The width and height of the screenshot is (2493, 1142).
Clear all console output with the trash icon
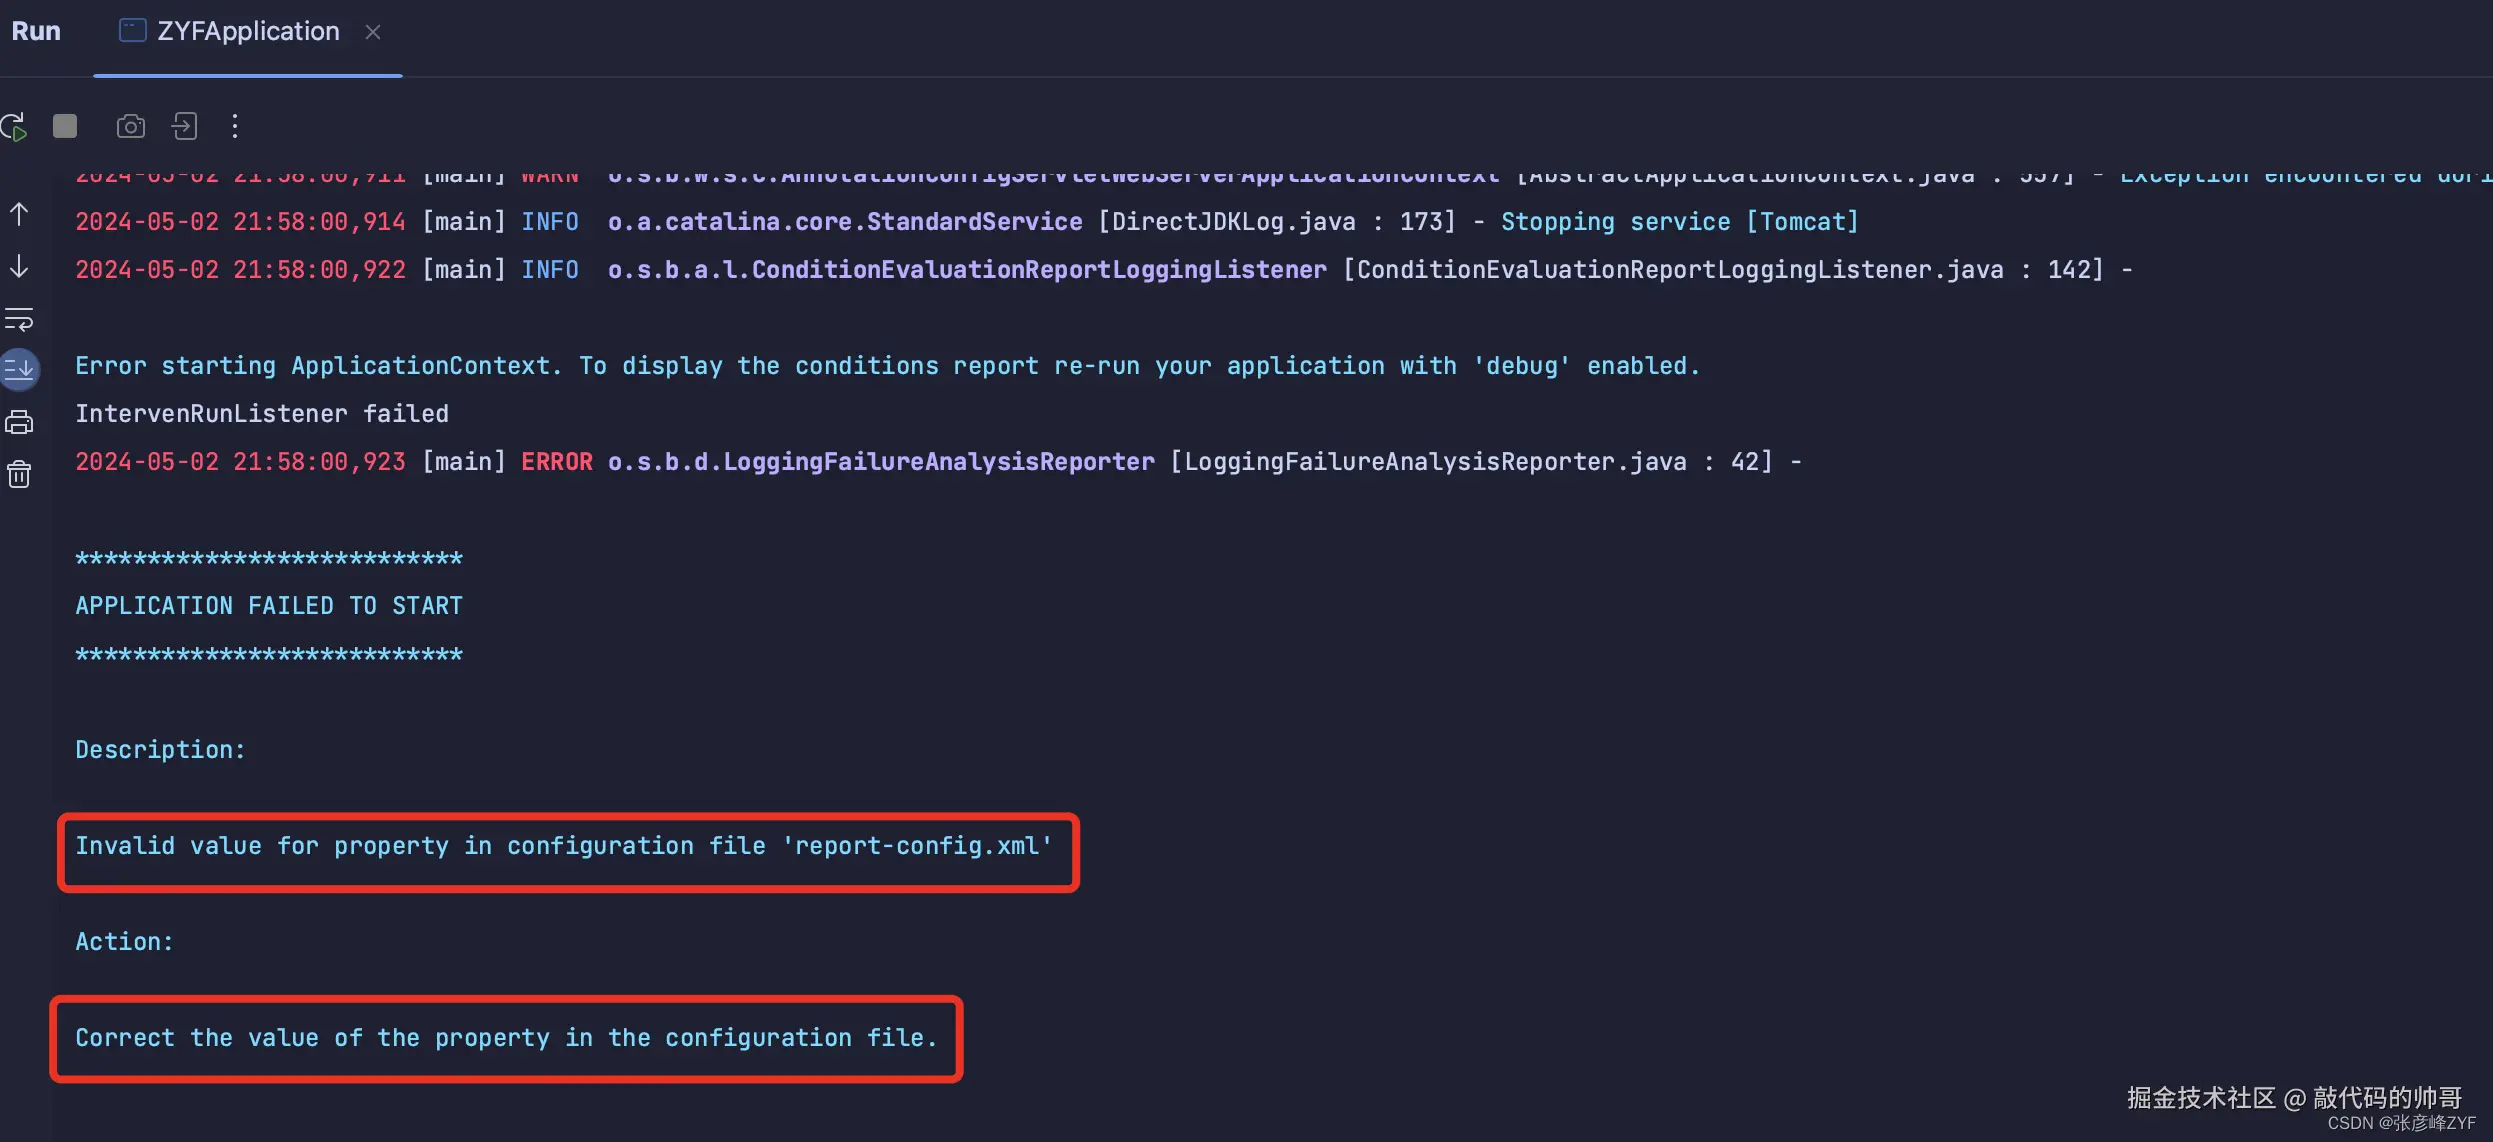click(19, 474)
